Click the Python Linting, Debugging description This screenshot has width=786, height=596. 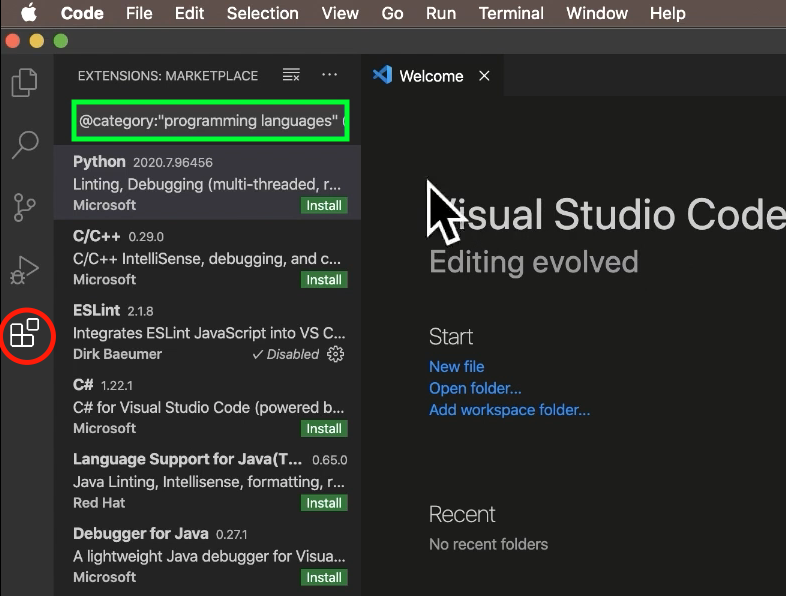[x=207, y=184]
